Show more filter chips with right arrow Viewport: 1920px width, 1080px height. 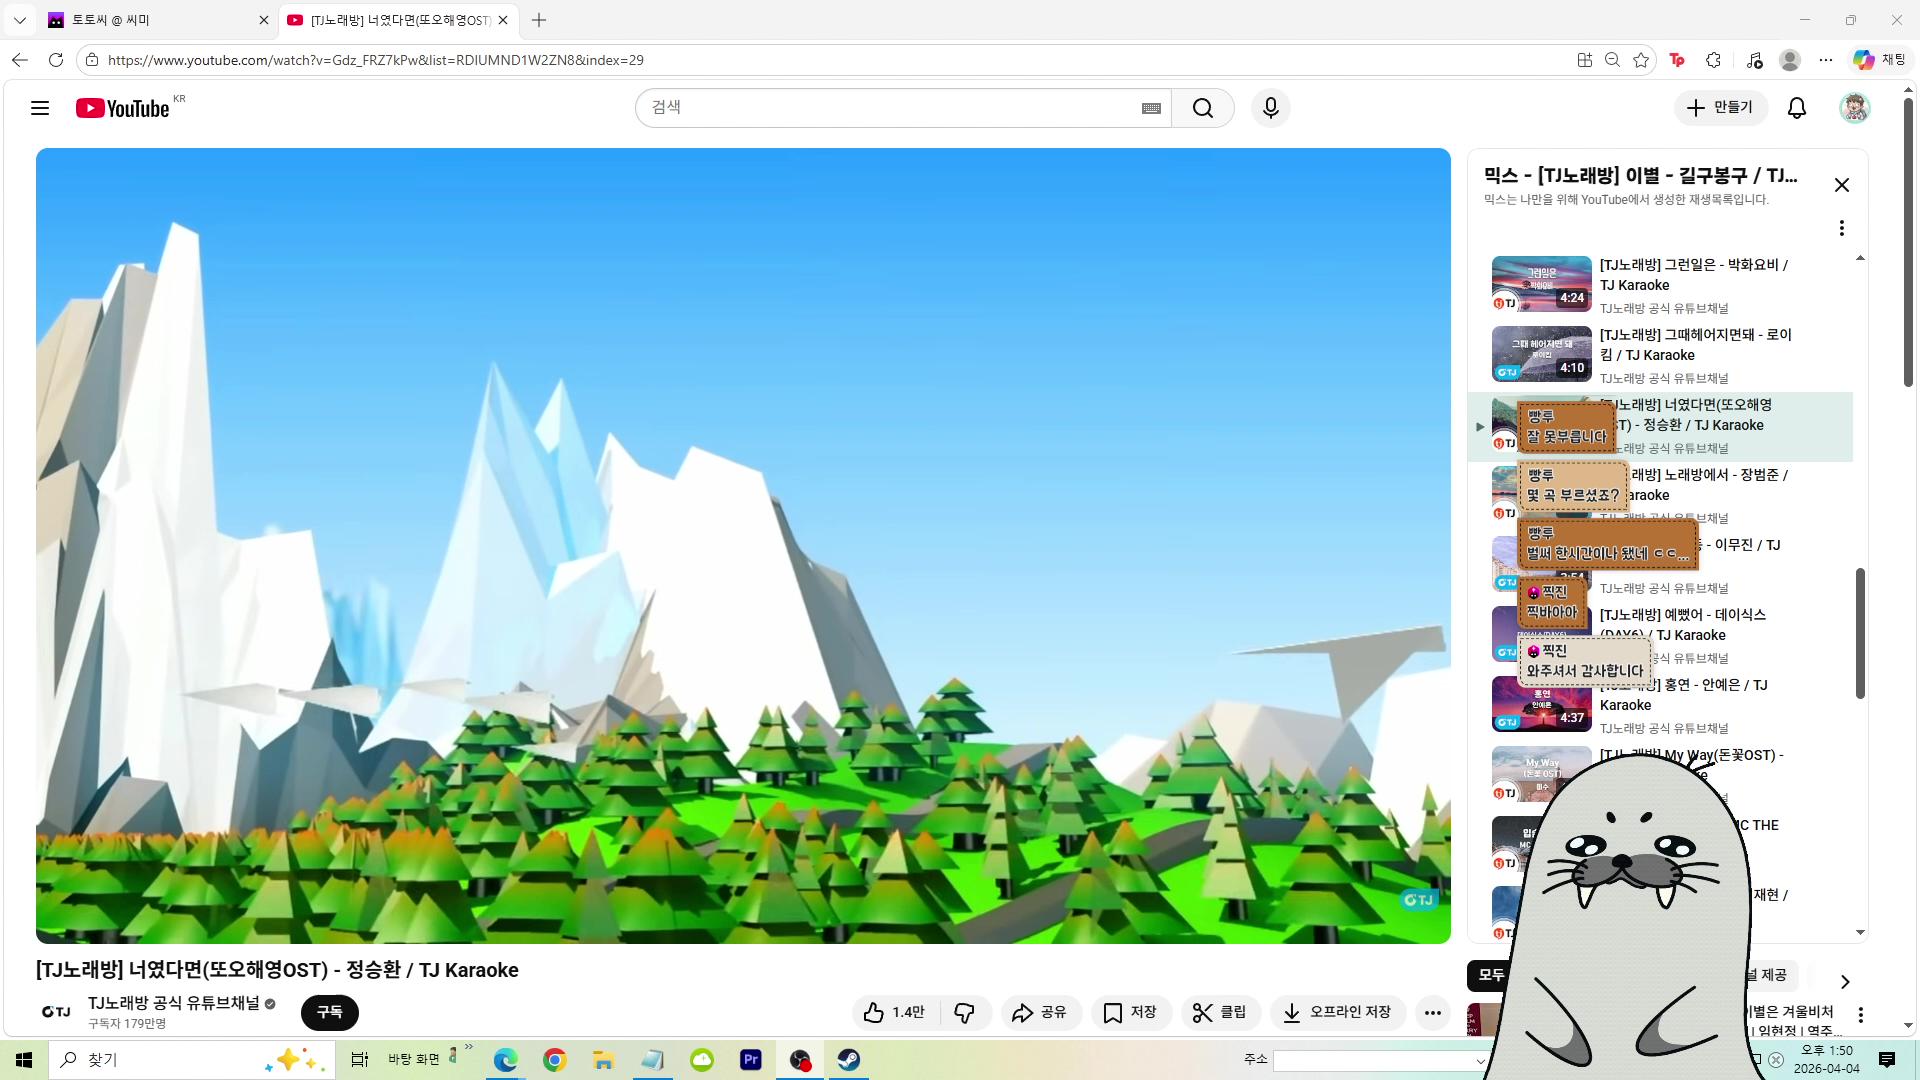[1845, 982]
